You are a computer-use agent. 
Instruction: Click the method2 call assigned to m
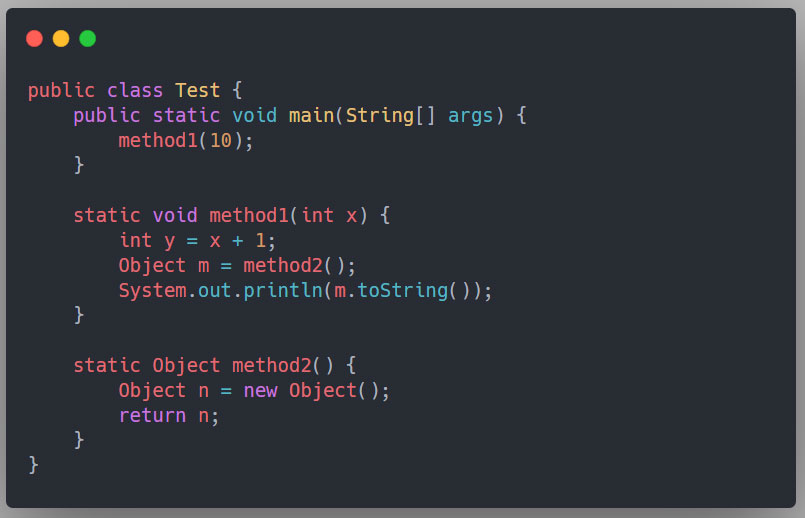(283, 265)
